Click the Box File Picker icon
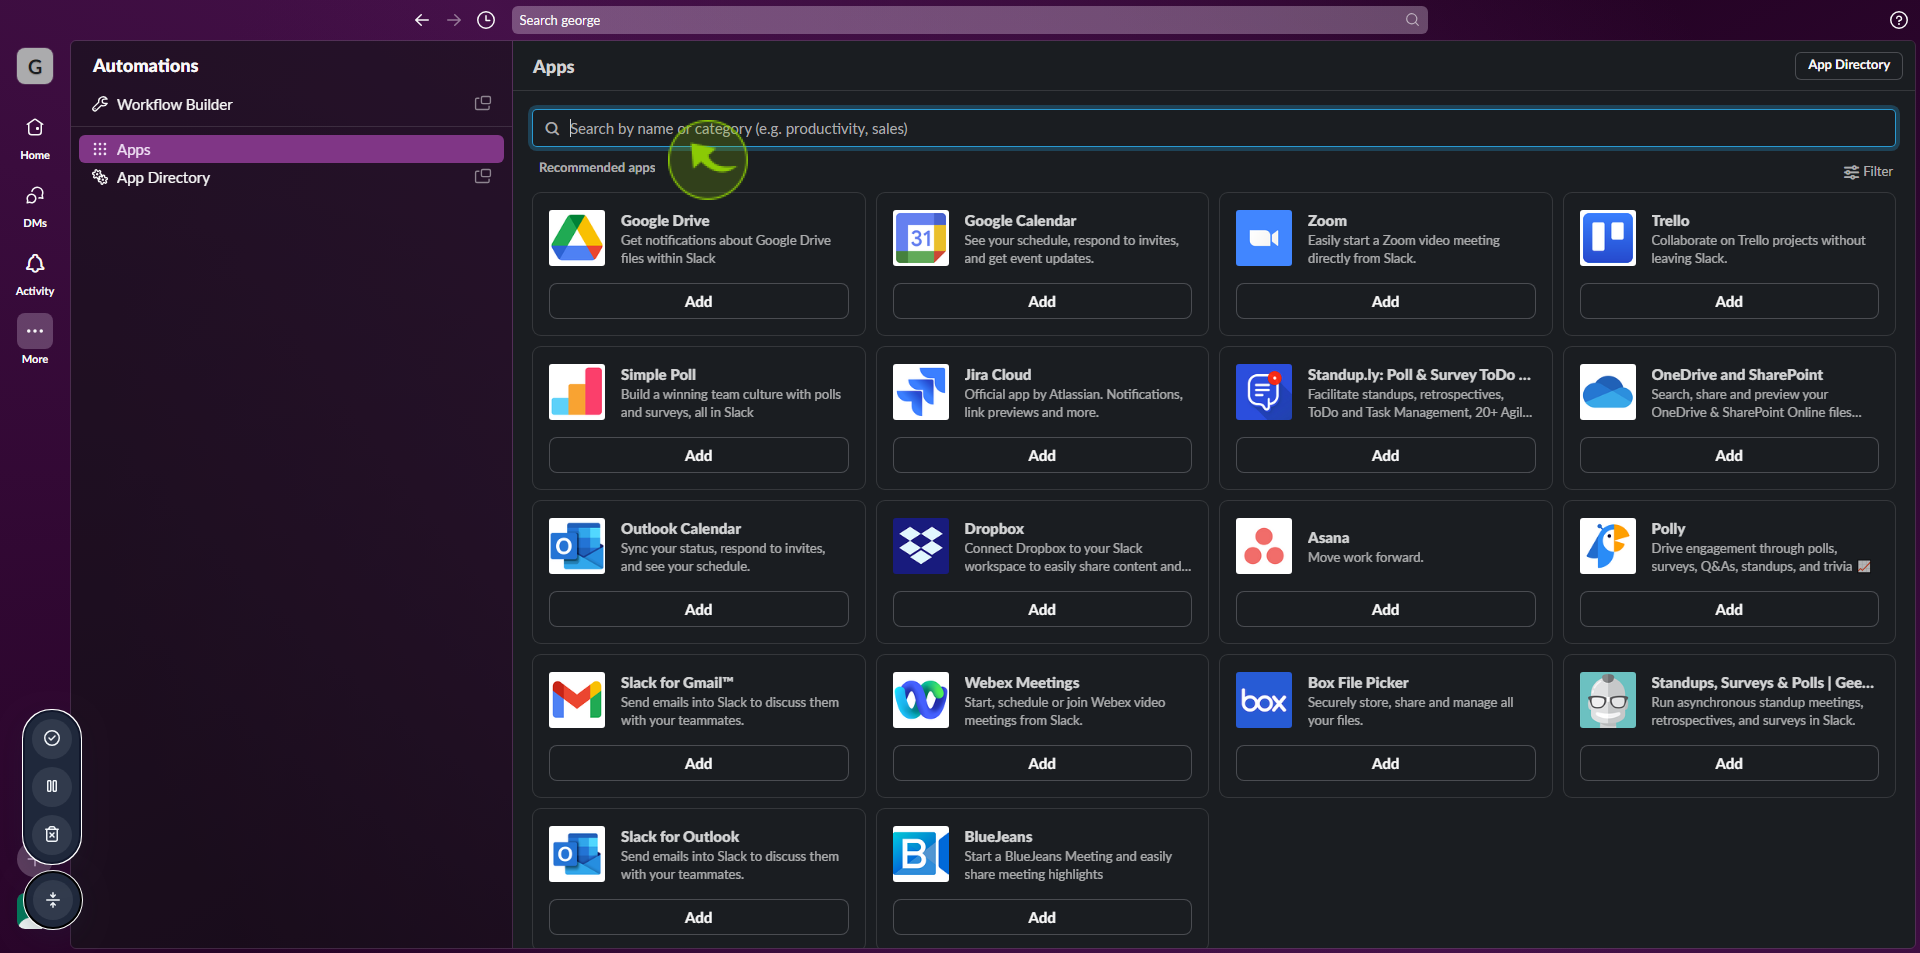1920x953 pixels. click(1264, 700)
